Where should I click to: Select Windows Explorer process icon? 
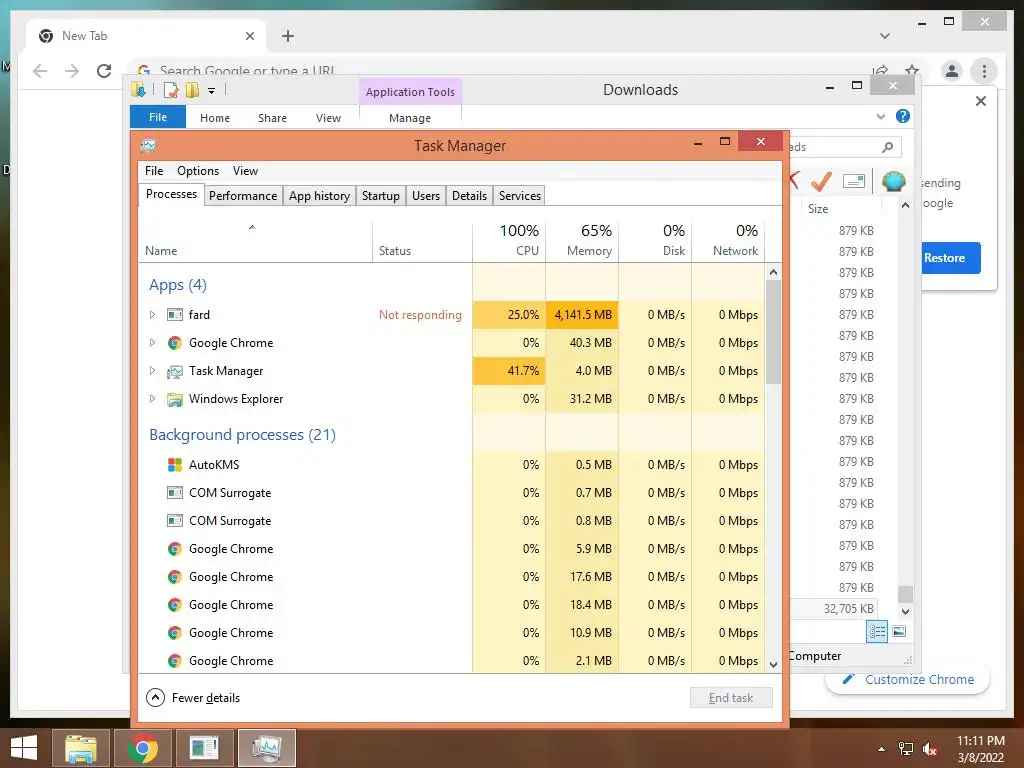click(x=174, y=399)
